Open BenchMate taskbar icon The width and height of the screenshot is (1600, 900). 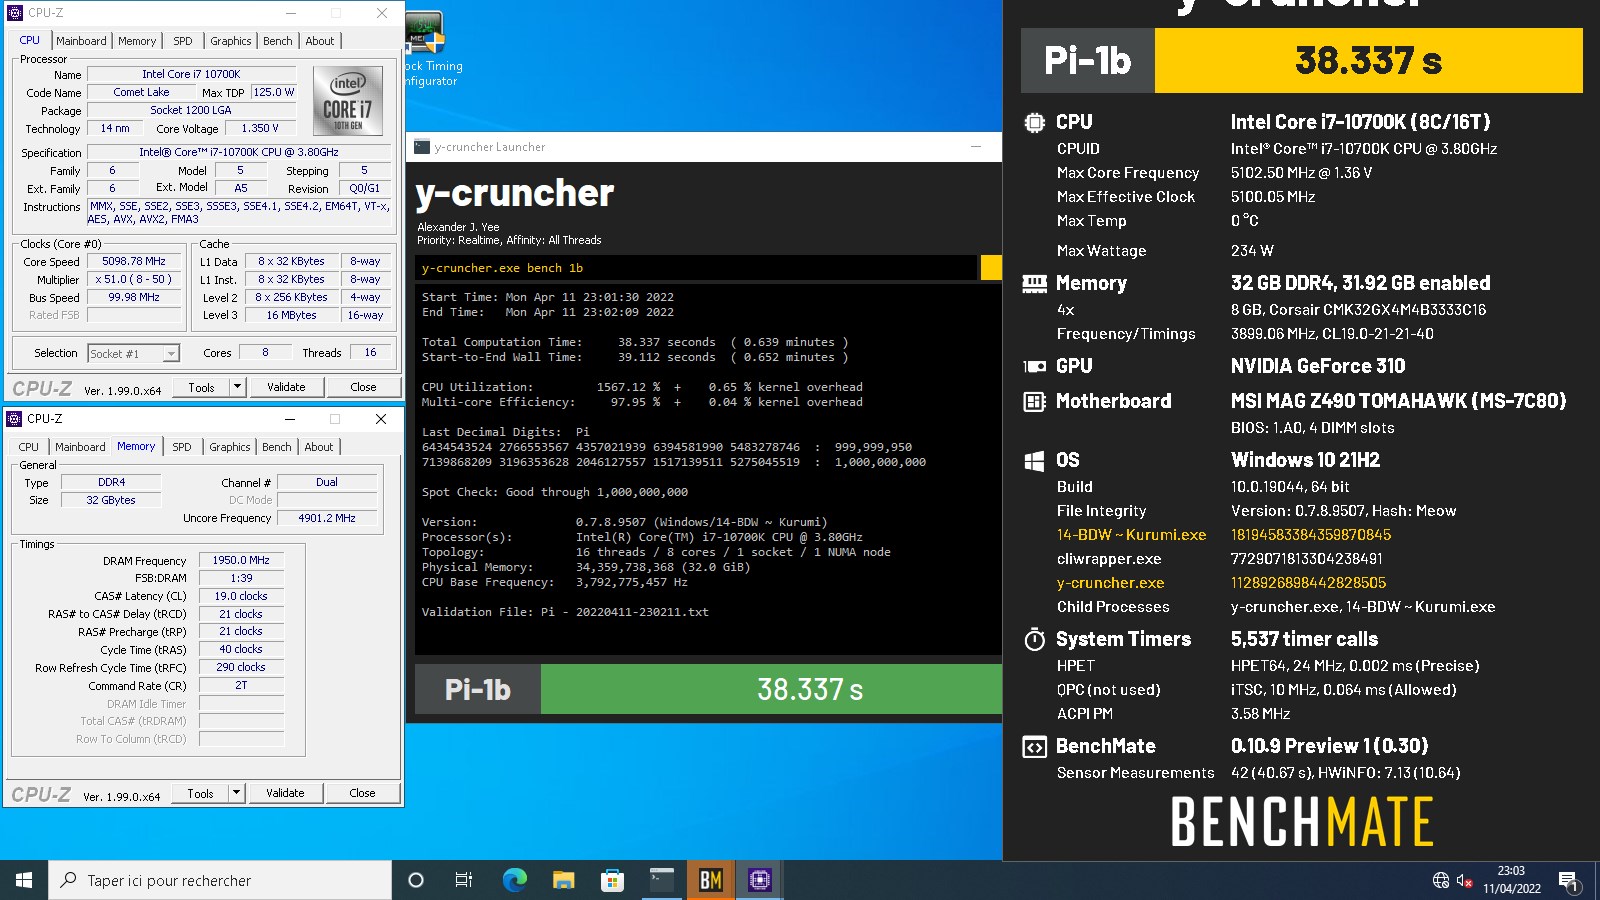[x=711, y=880]
